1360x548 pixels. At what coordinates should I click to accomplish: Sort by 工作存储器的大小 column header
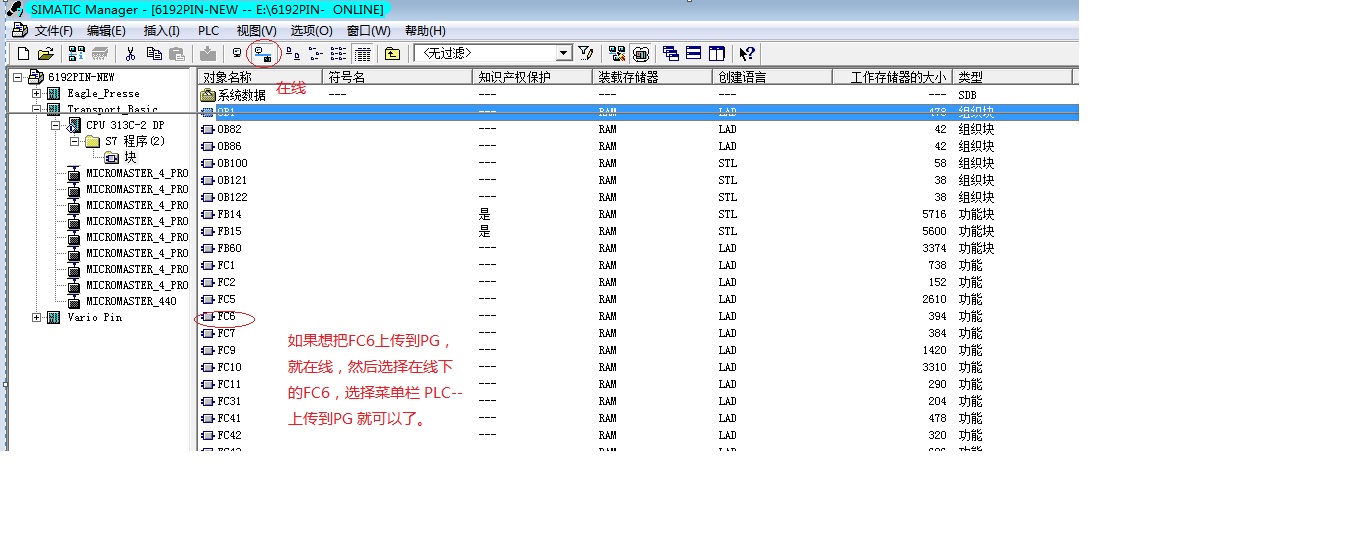(892, 77)
